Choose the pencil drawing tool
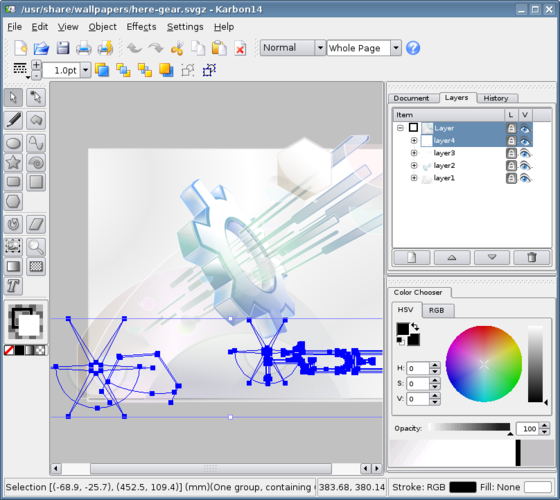This screenshot has height=500, width=560. coord(14,120)
